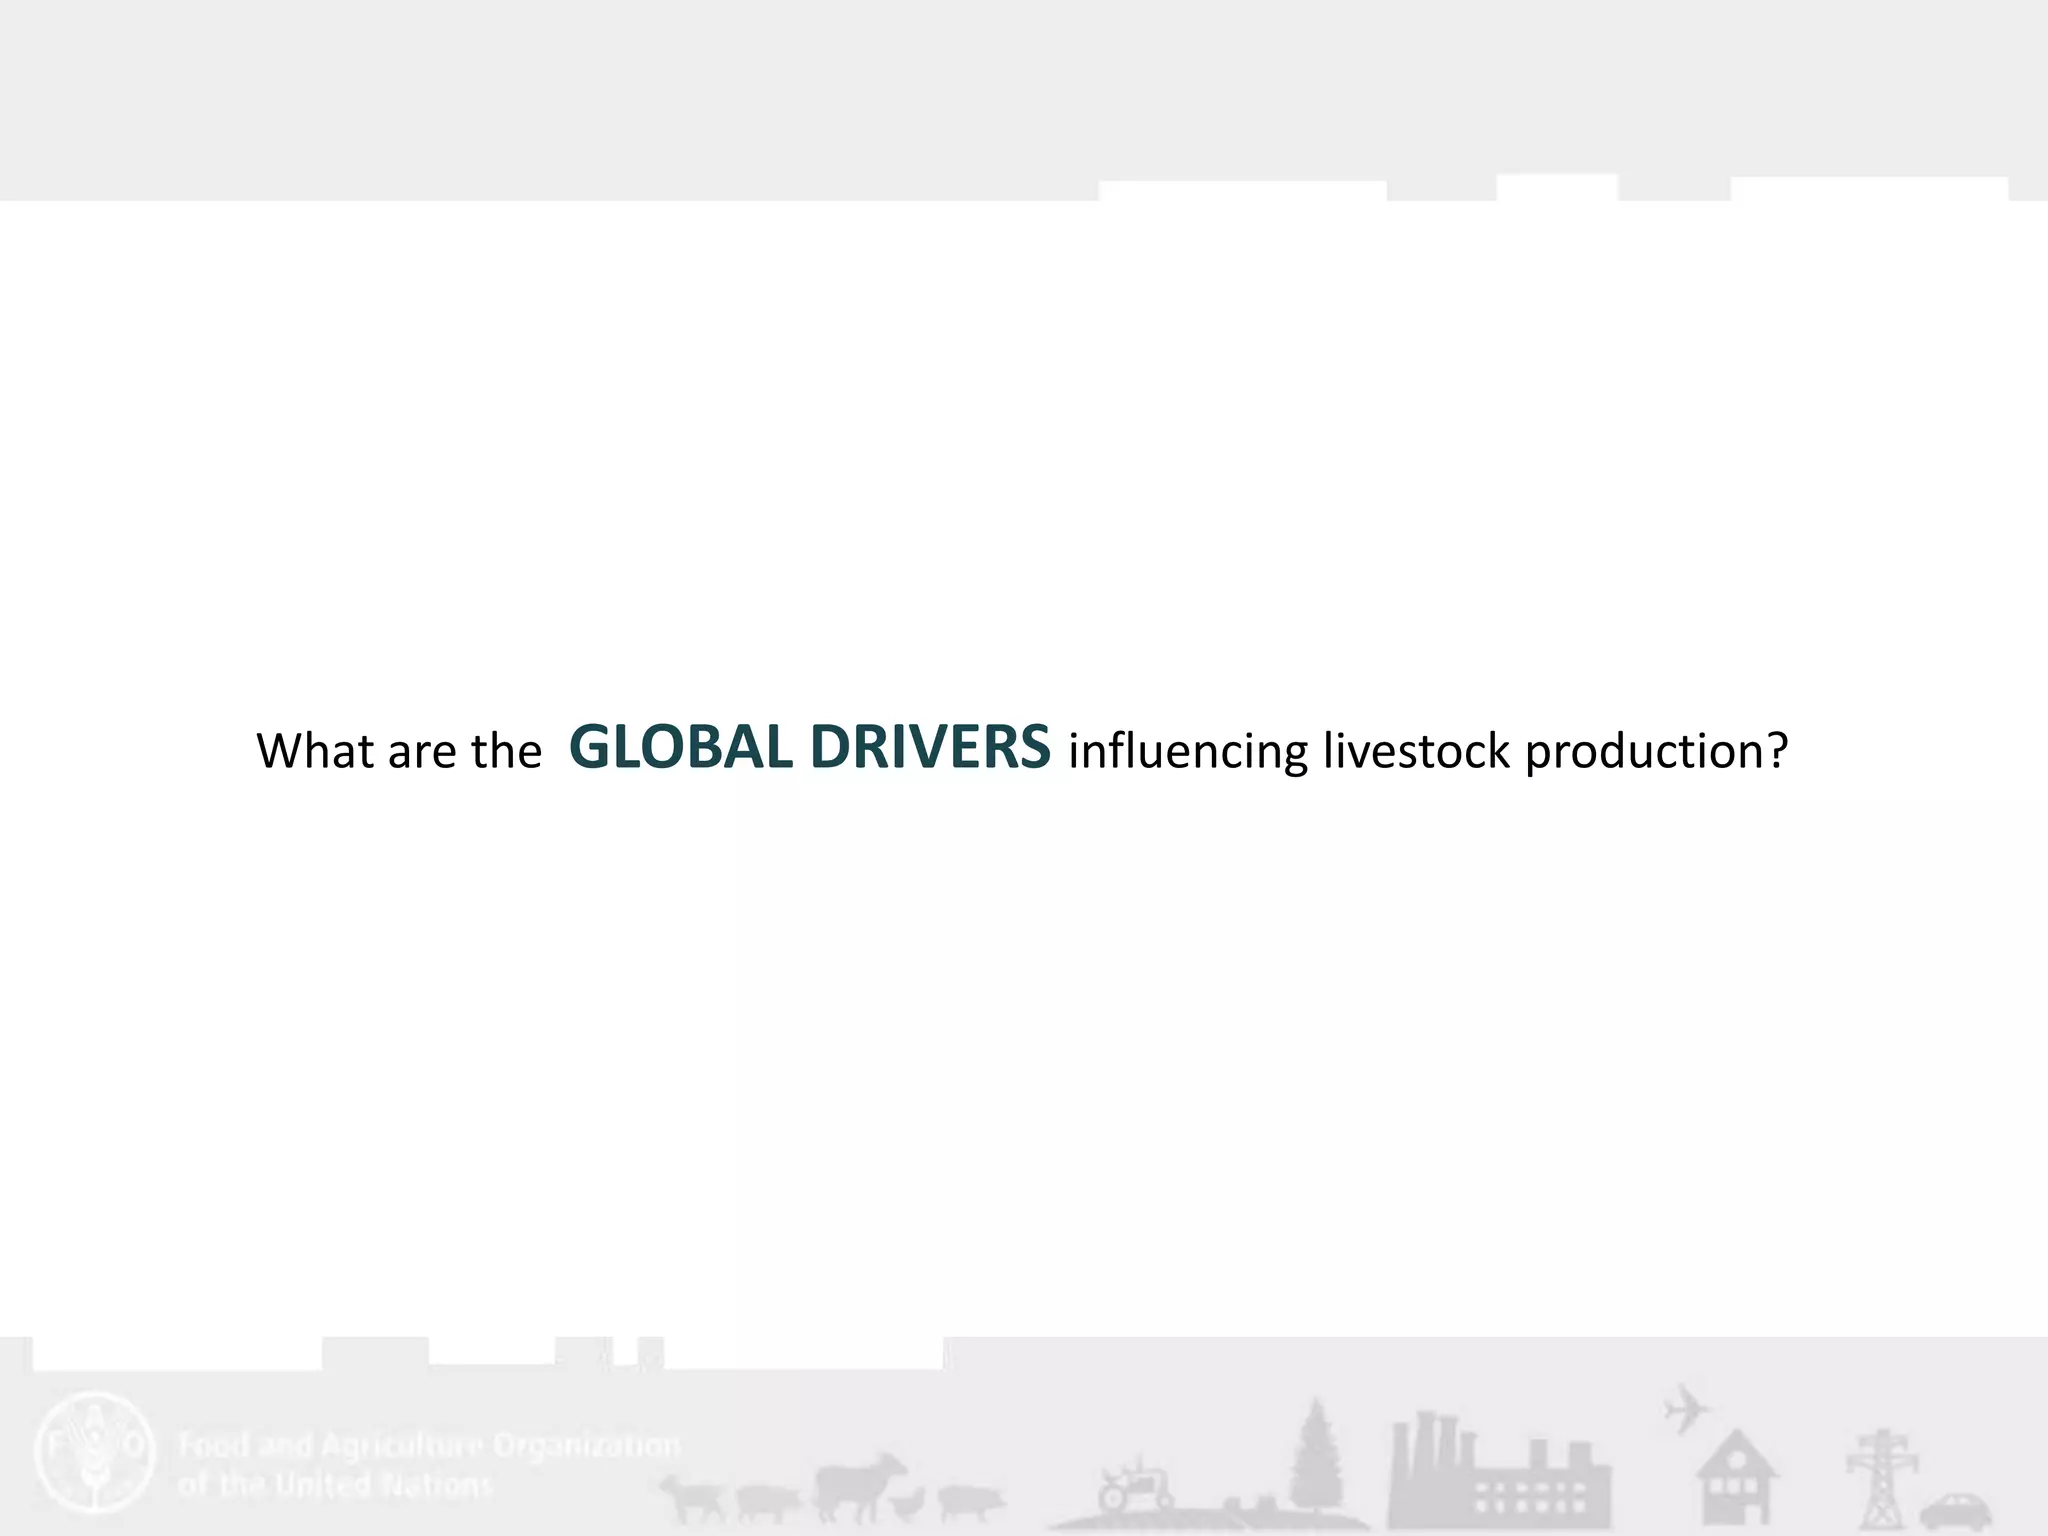Click the tractor silhouette icon
The width and height of the screenshot is (2048, 1536).
click(x=1135, y=1488)
